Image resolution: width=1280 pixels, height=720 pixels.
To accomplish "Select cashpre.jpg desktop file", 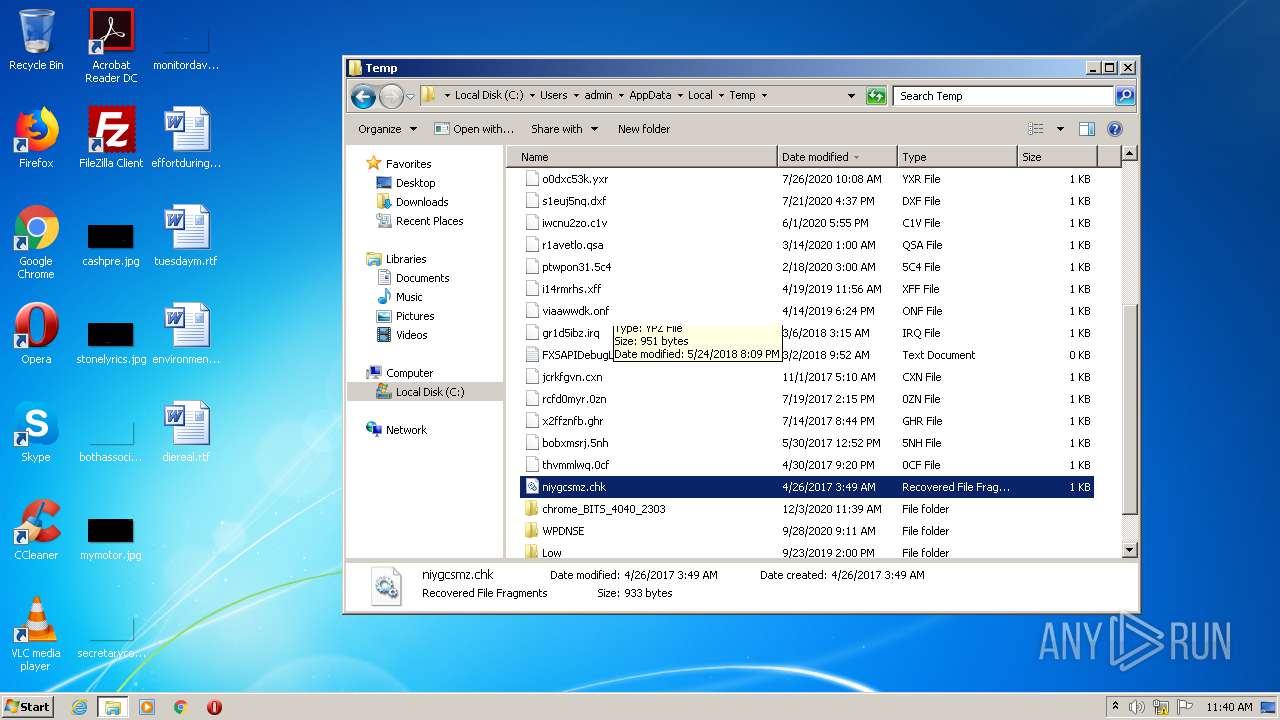I will 111,244.
